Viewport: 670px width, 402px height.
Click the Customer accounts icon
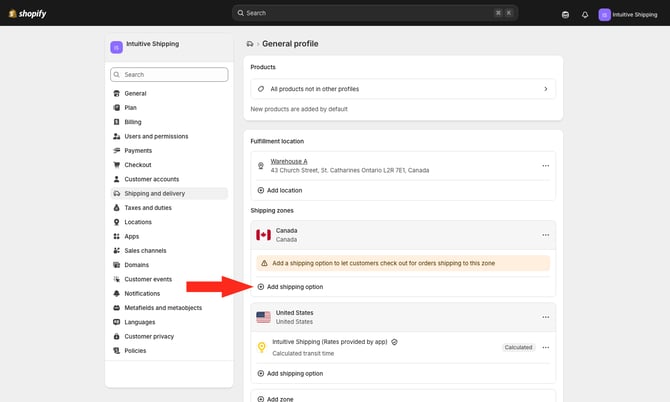(117, 179)
